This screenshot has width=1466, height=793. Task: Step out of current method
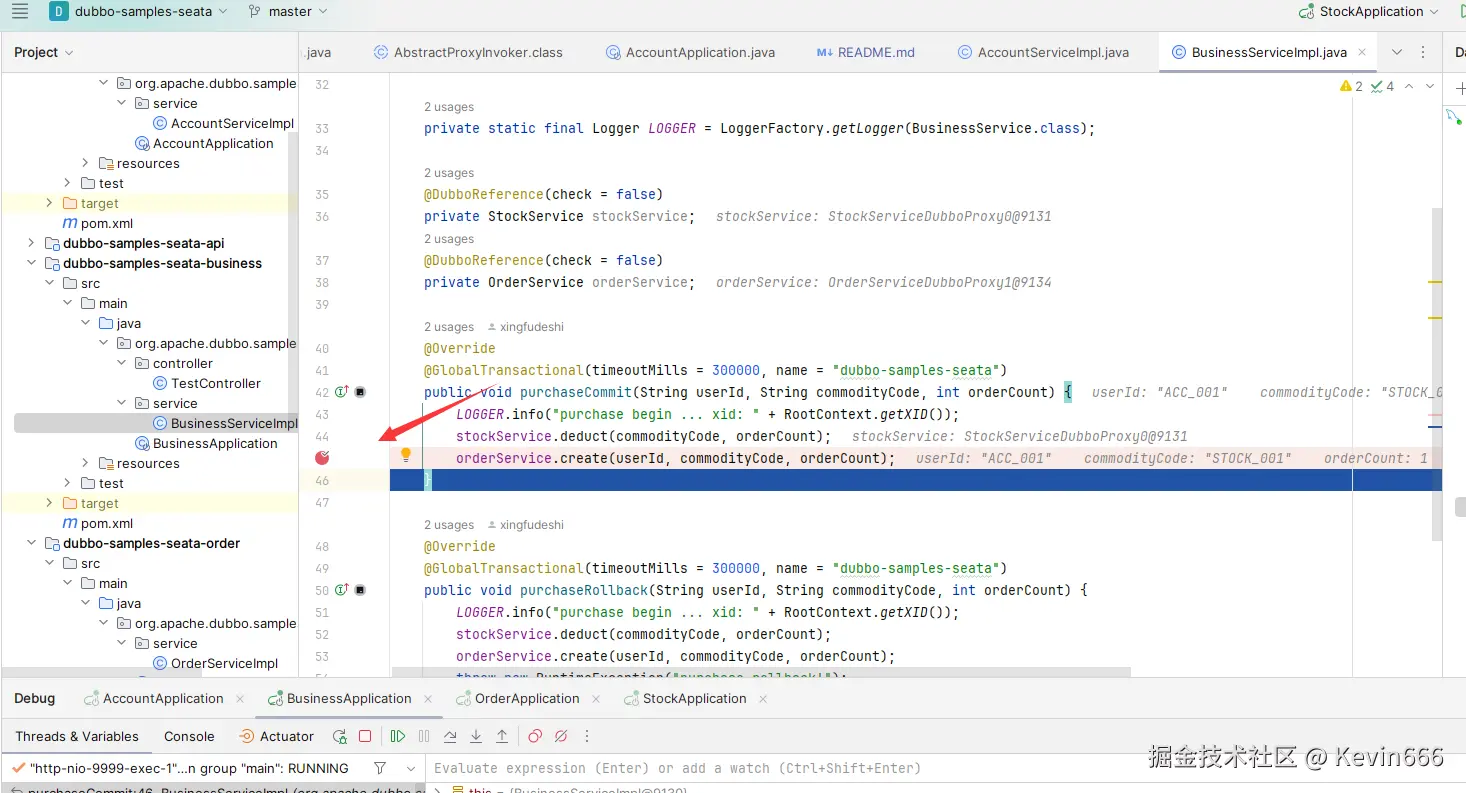pos(502,737)
